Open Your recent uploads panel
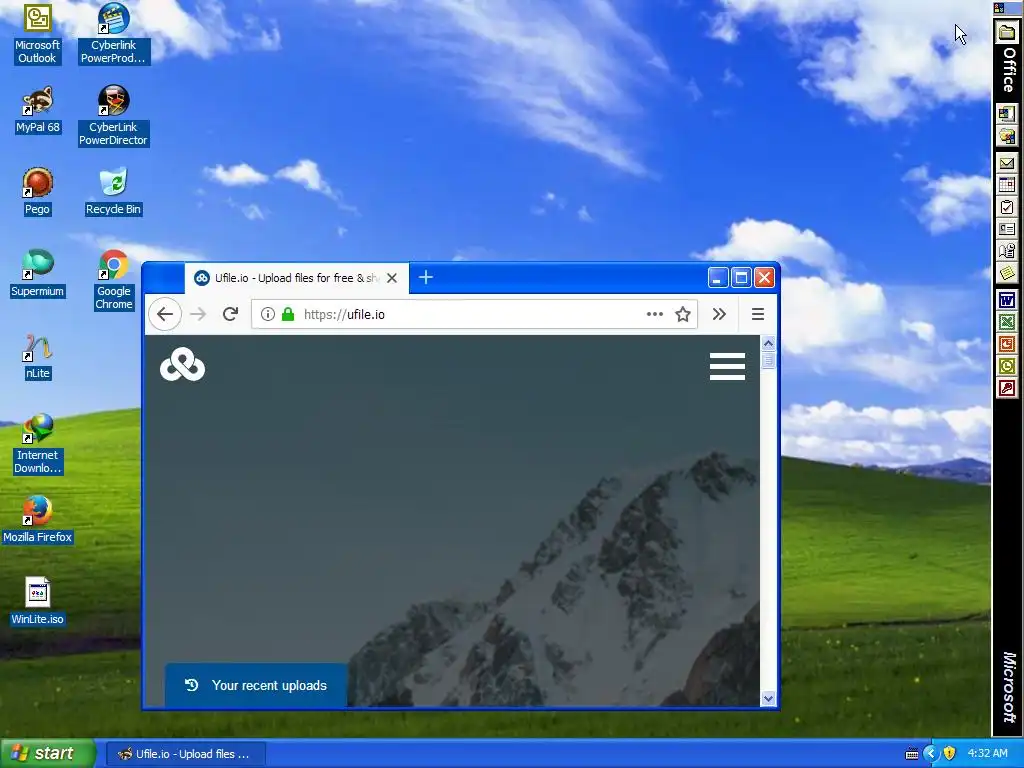The image size is (1024, 768). 256,685
